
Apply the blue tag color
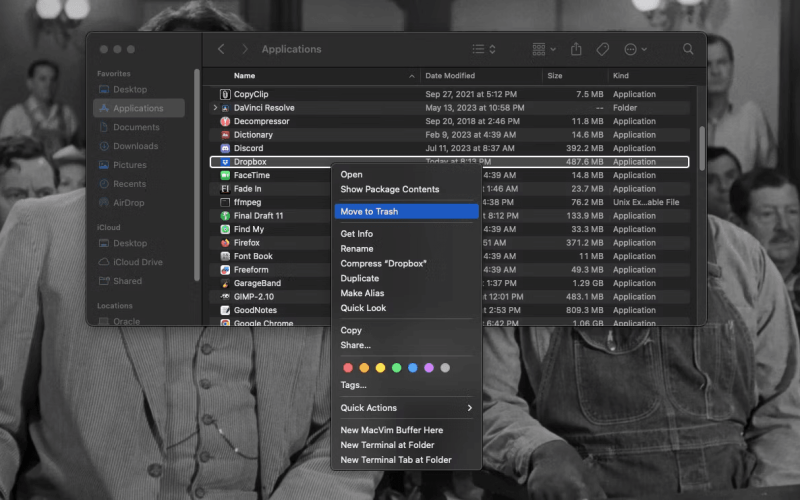[413, 368]
